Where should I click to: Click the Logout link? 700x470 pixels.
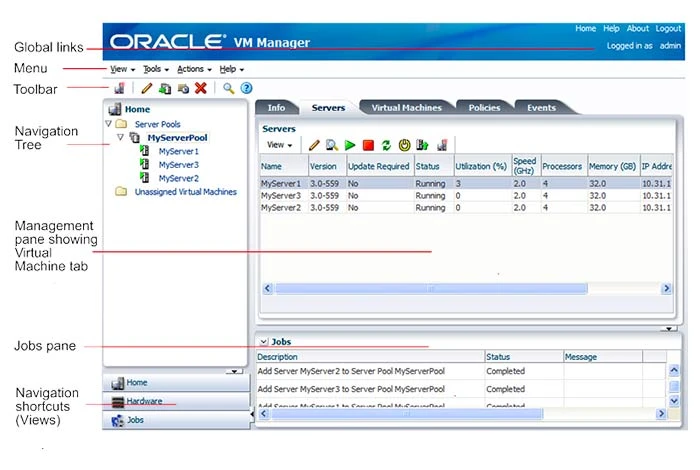(x=668, y=29)
